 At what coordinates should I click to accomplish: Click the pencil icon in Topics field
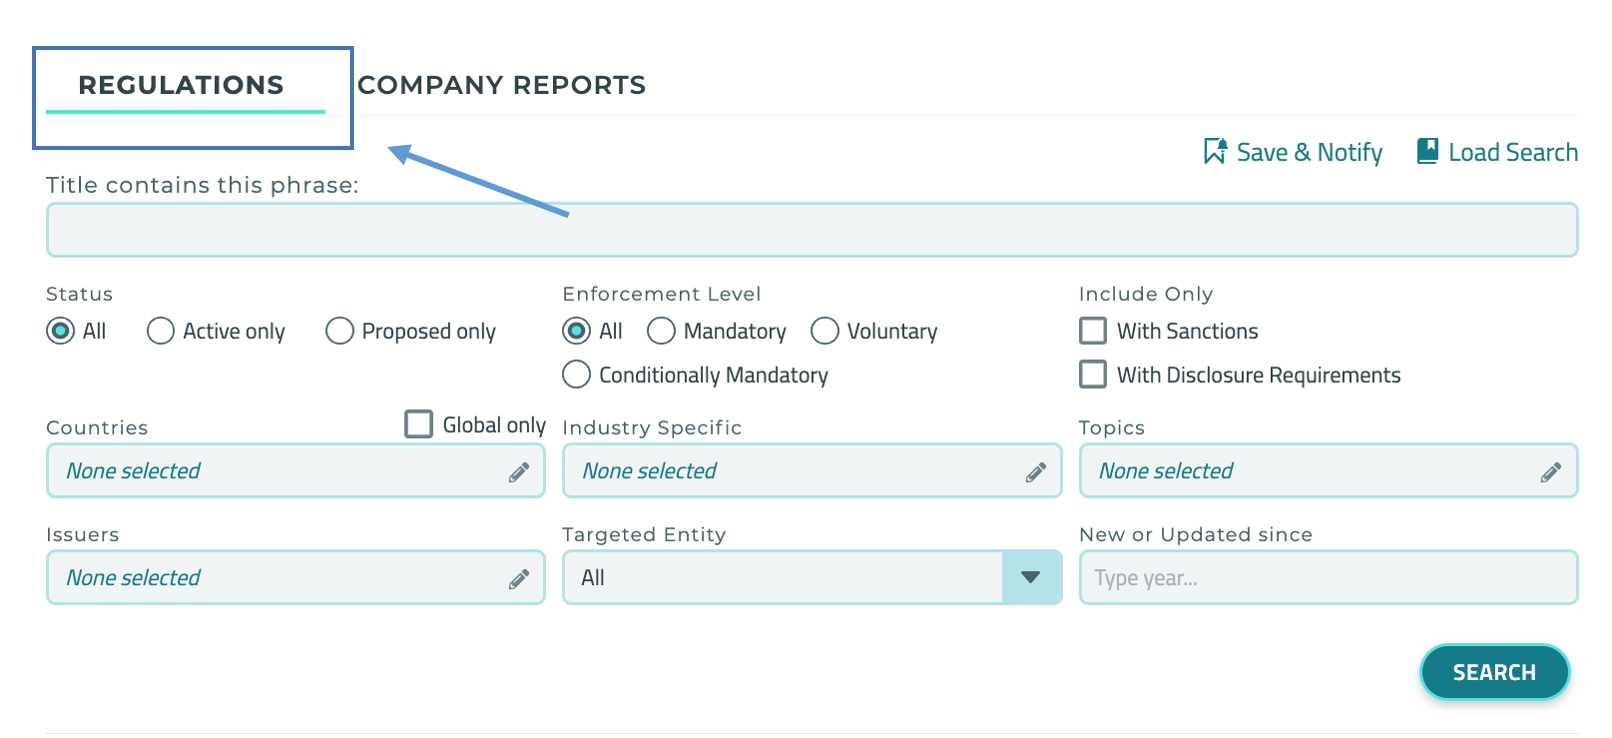click(1551, 472)
